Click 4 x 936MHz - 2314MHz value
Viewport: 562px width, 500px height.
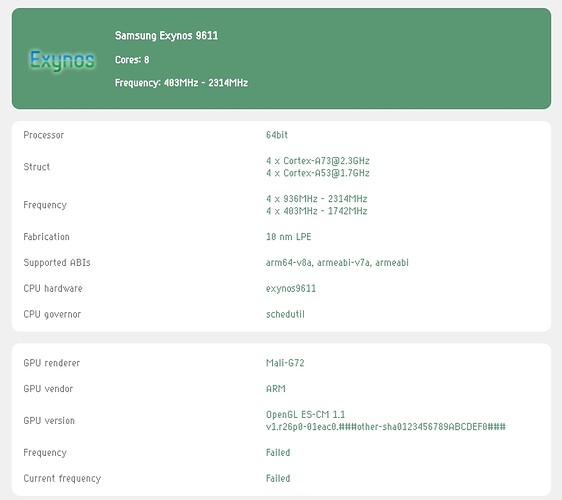coord(316,199)
